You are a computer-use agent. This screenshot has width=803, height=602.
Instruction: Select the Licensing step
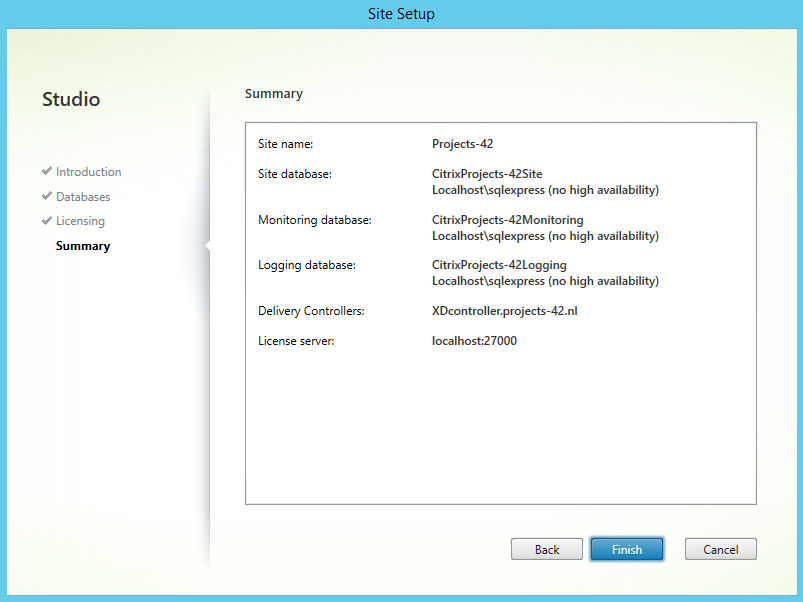80,221
